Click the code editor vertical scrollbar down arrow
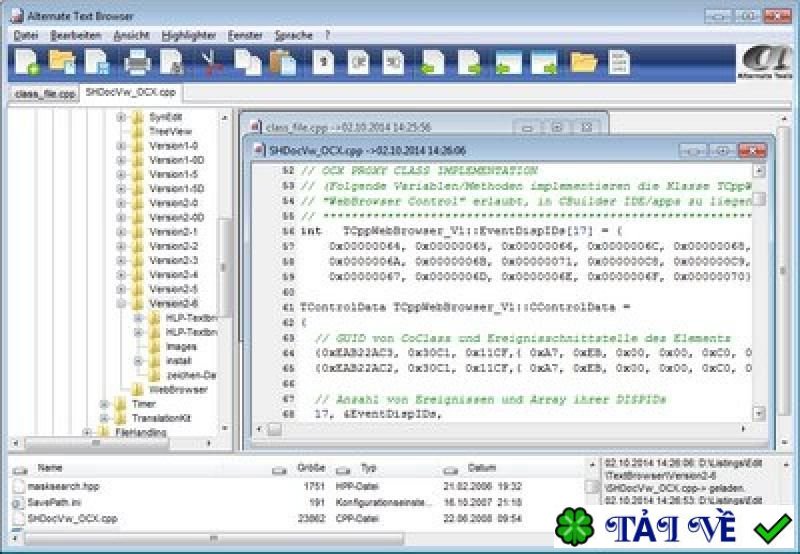This screenshot has height=554, width=800. click(x=759, y=413)
